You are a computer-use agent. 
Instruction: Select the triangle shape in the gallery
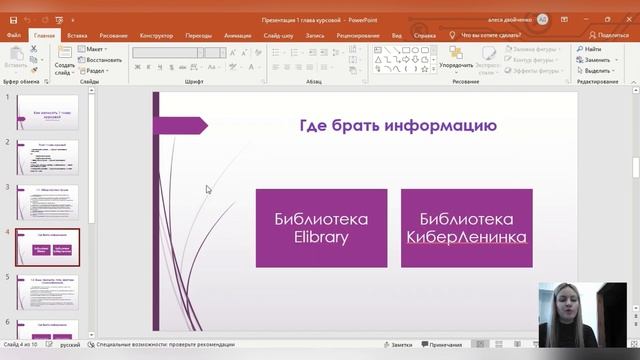[x=378, y=60]
